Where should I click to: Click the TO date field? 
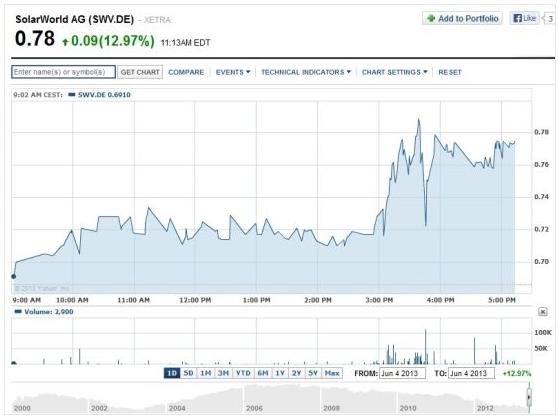471,373
